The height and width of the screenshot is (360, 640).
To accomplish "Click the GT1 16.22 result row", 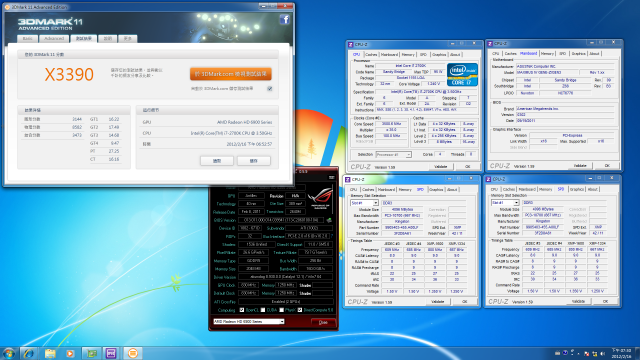I will 104,119.
